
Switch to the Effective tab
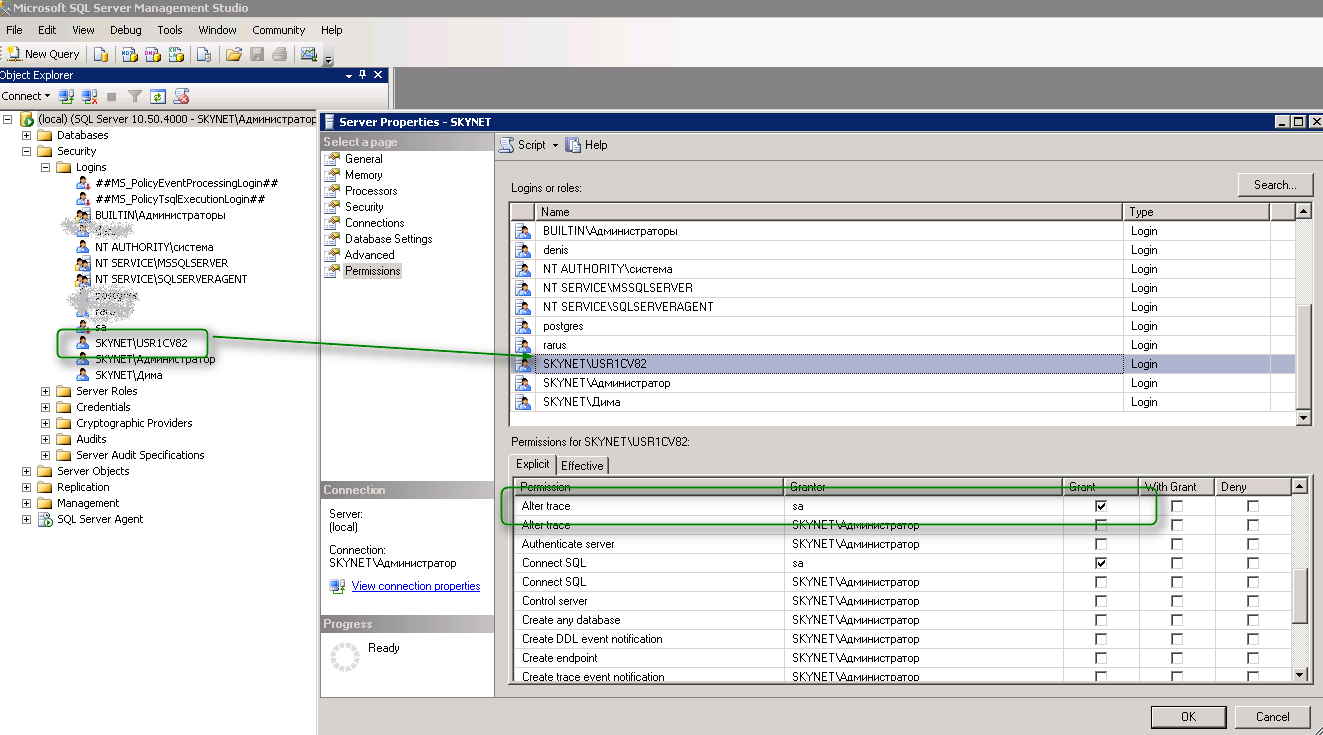tap(582, 465)
